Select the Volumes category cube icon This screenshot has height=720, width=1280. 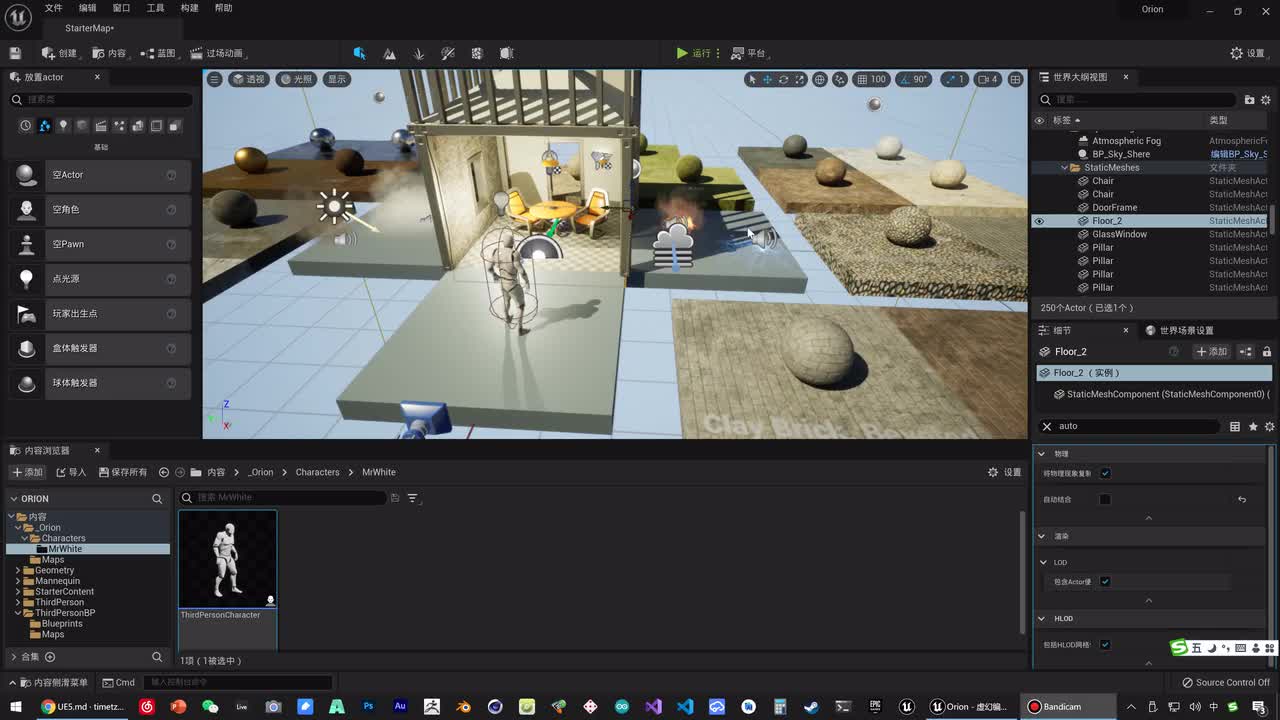click(156, 126)
